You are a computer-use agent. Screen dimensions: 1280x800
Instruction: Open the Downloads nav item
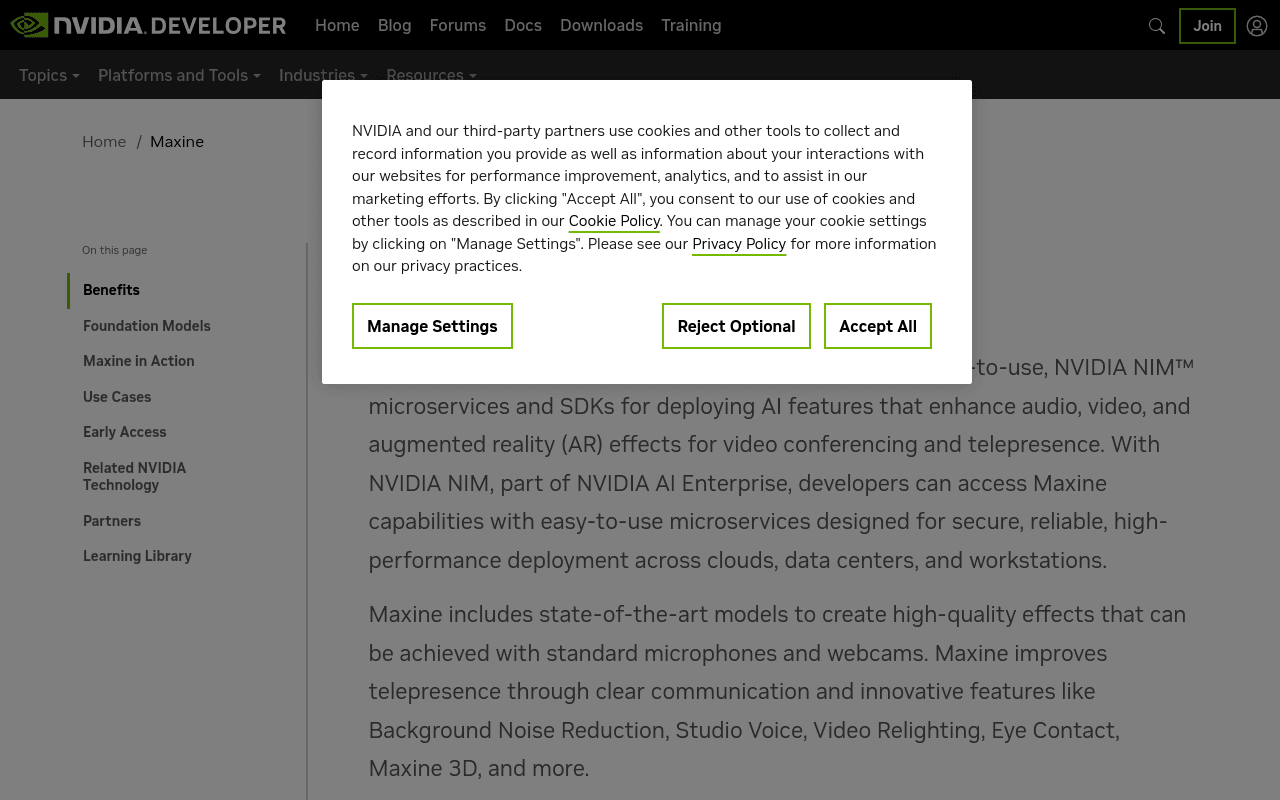pyautogui.click(x=601, y=25)
